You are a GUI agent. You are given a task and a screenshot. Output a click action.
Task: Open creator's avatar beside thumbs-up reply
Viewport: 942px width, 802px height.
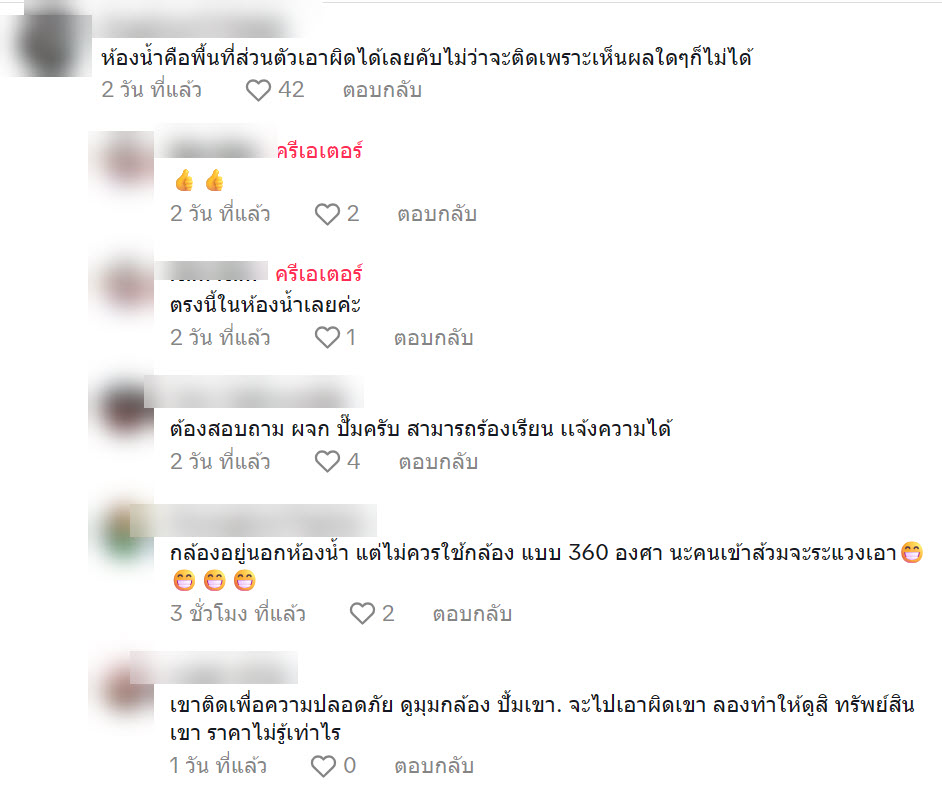point(123,163)
